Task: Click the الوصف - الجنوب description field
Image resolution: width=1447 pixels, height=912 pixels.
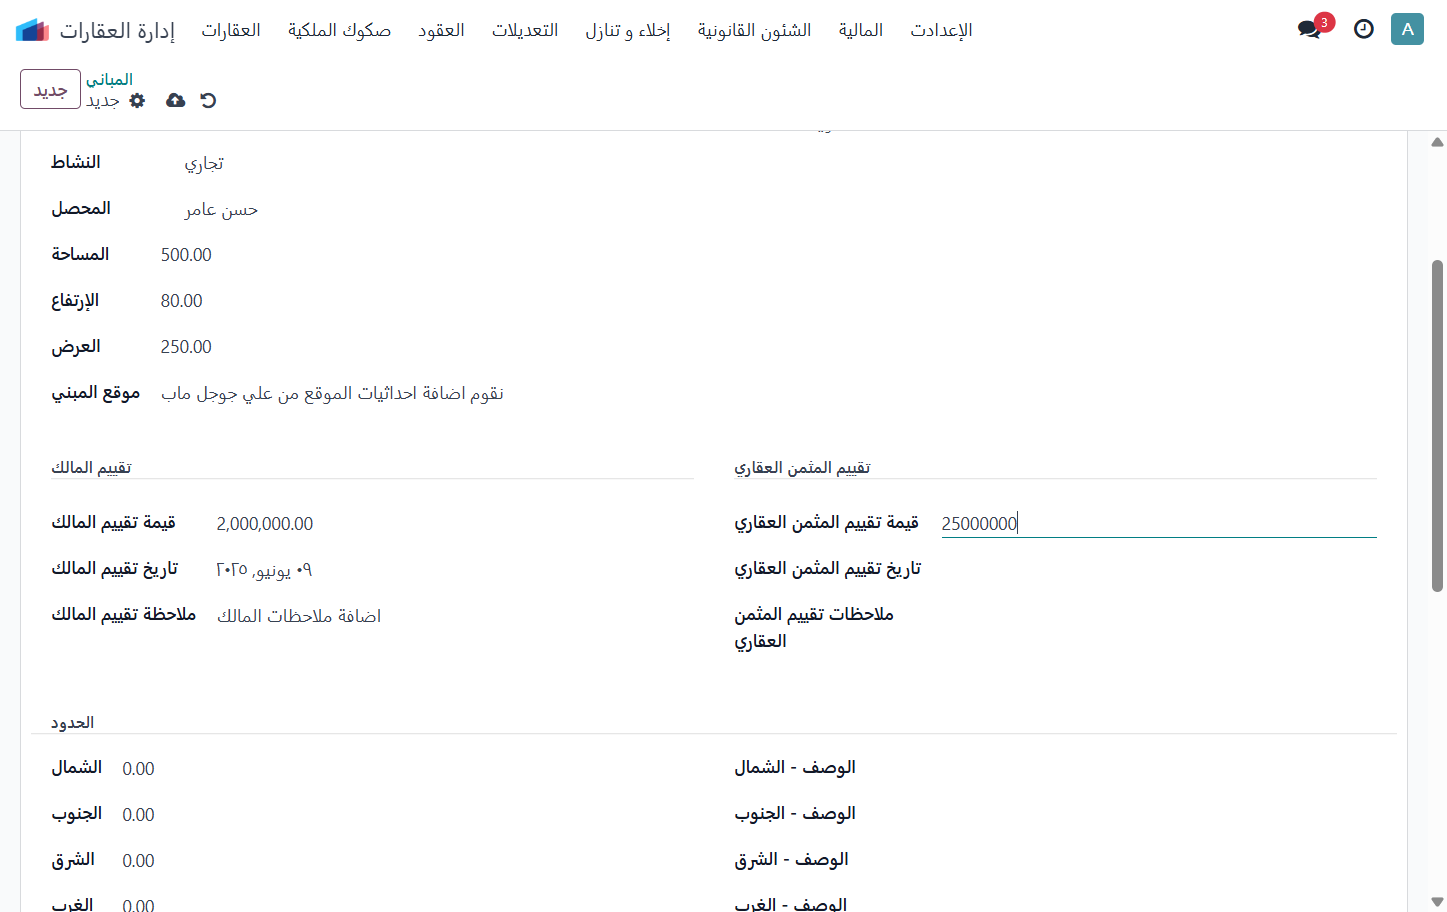Action: coord(1126,814)
